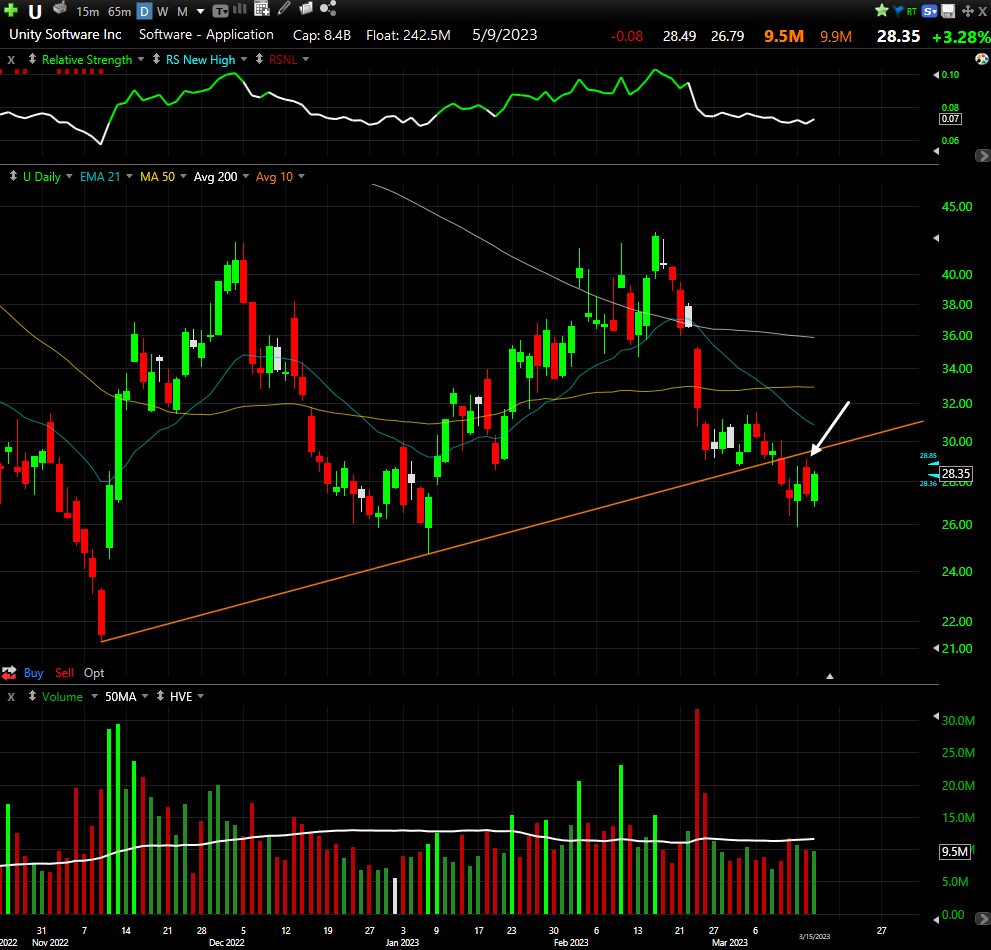
Task: Open the U Daily dropdown arrow
Action: (x=69, y=176)
